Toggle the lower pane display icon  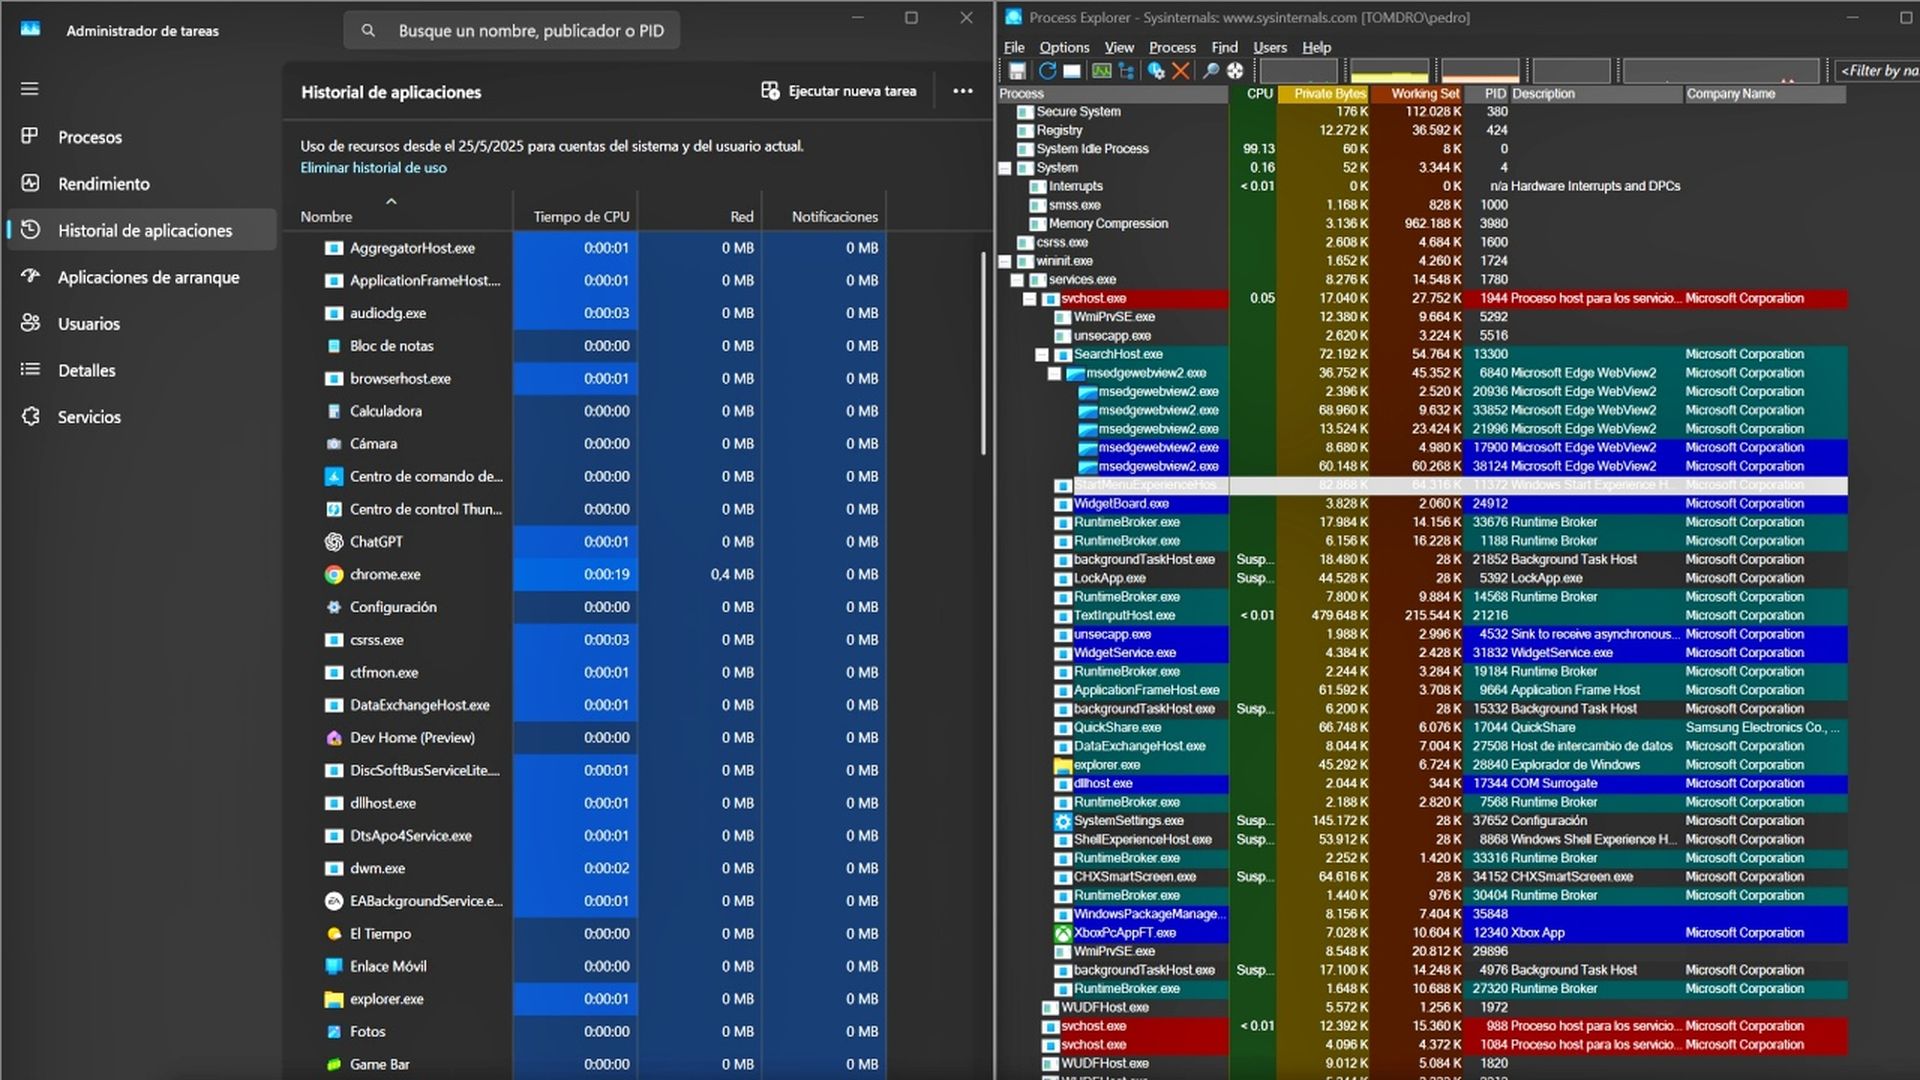[1071, 70]
